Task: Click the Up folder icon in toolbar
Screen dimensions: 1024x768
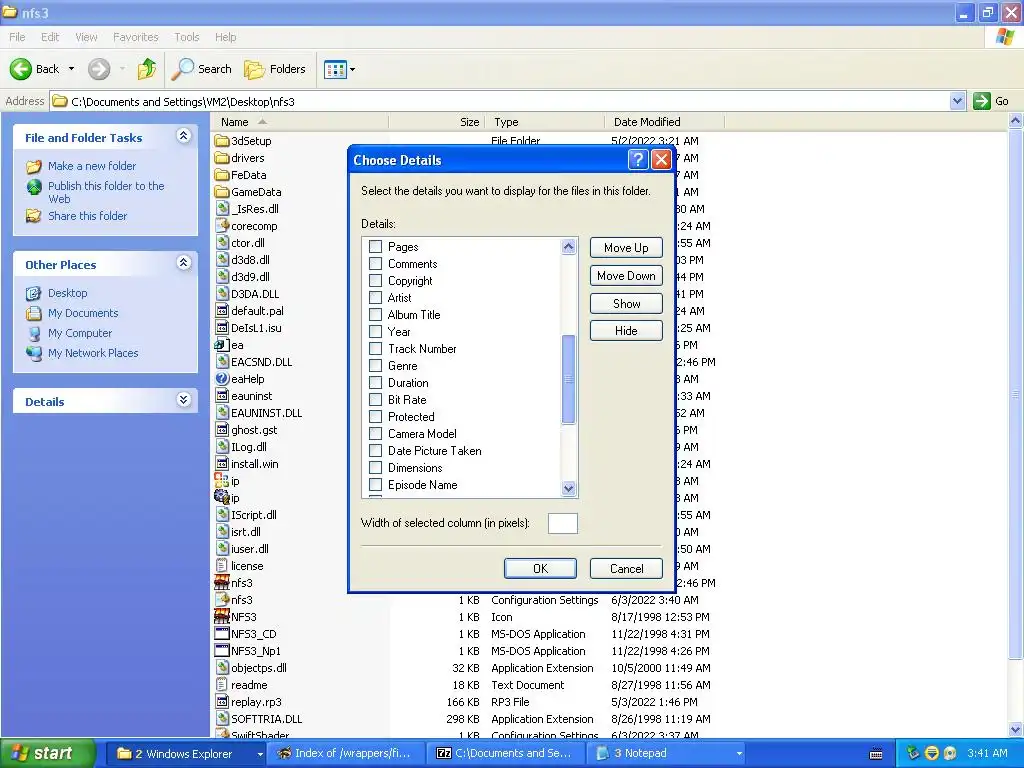Action: (146, 69)
